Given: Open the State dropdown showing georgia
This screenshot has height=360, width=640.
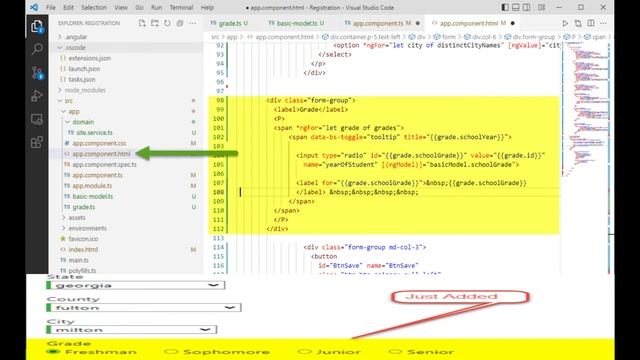Looking at the screenshot, I should tap(136, 285).
